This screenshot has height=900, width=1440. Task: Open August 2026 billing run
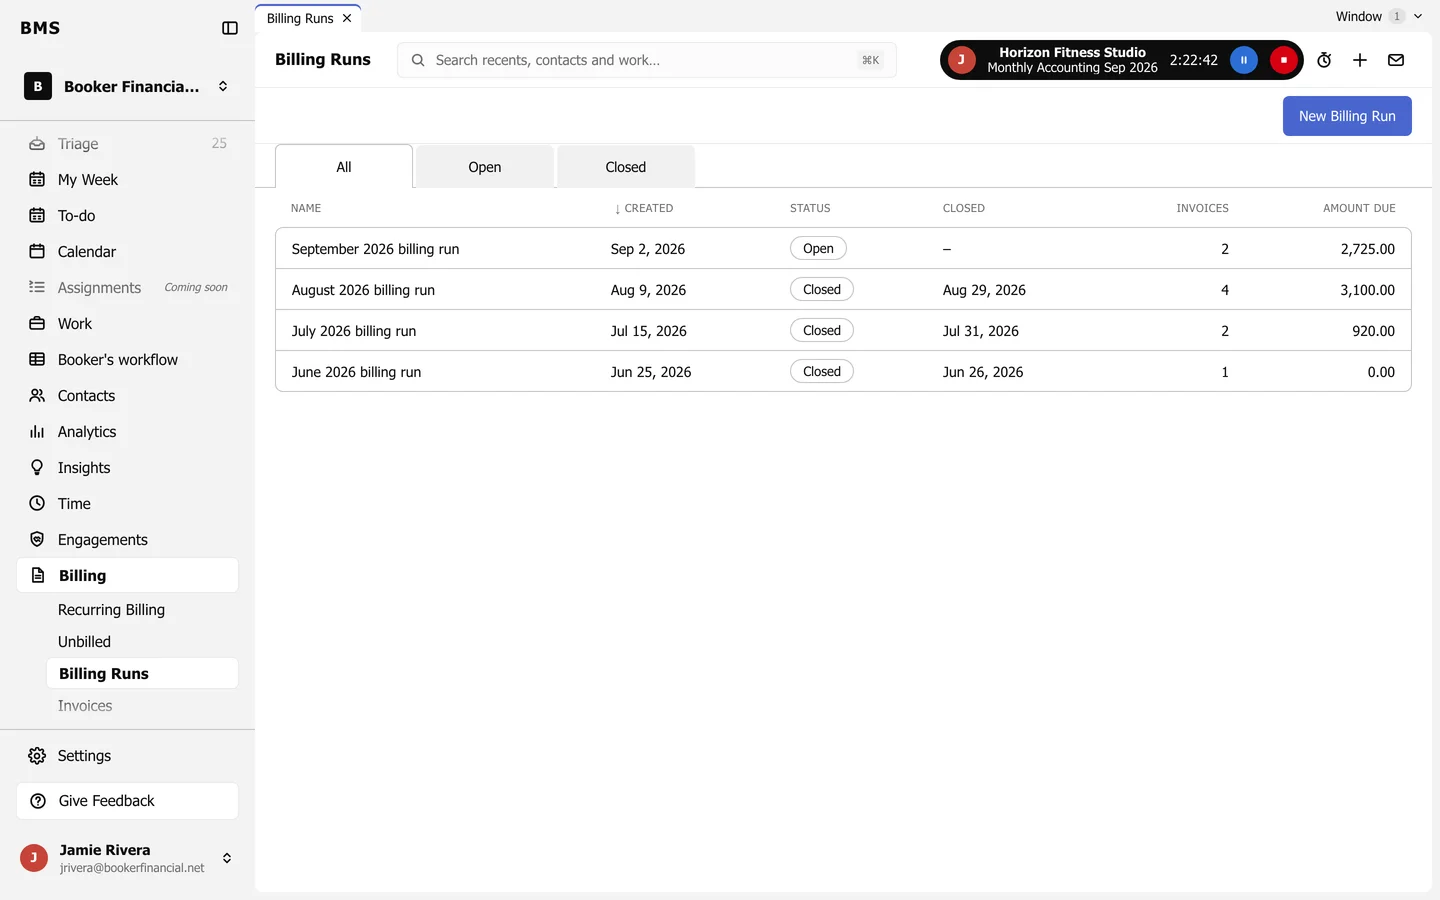[843, 290]
